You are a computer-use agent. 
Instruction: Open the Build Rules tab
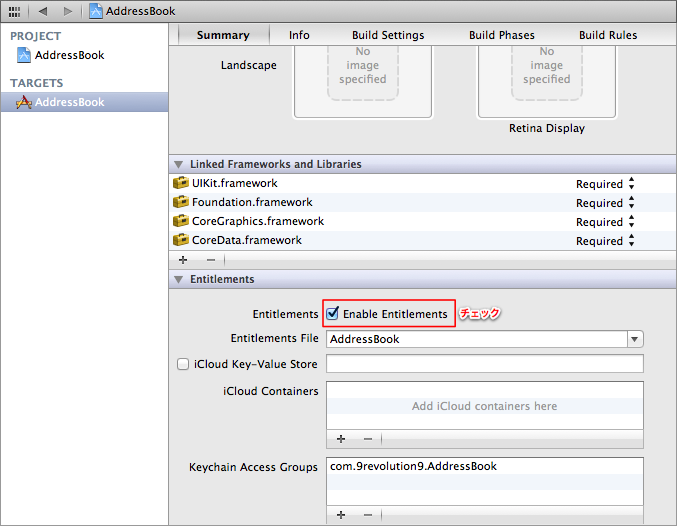pos(608,35)
